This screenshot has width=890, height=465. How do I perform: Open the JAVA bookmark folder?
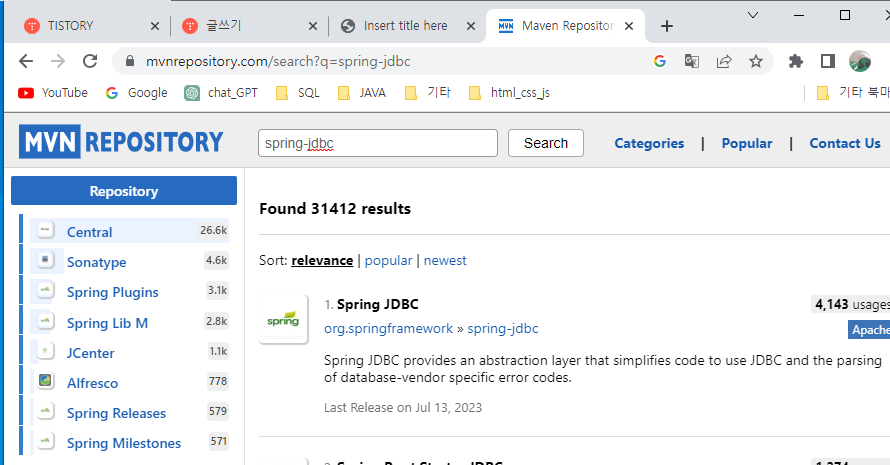coord(362,93)
